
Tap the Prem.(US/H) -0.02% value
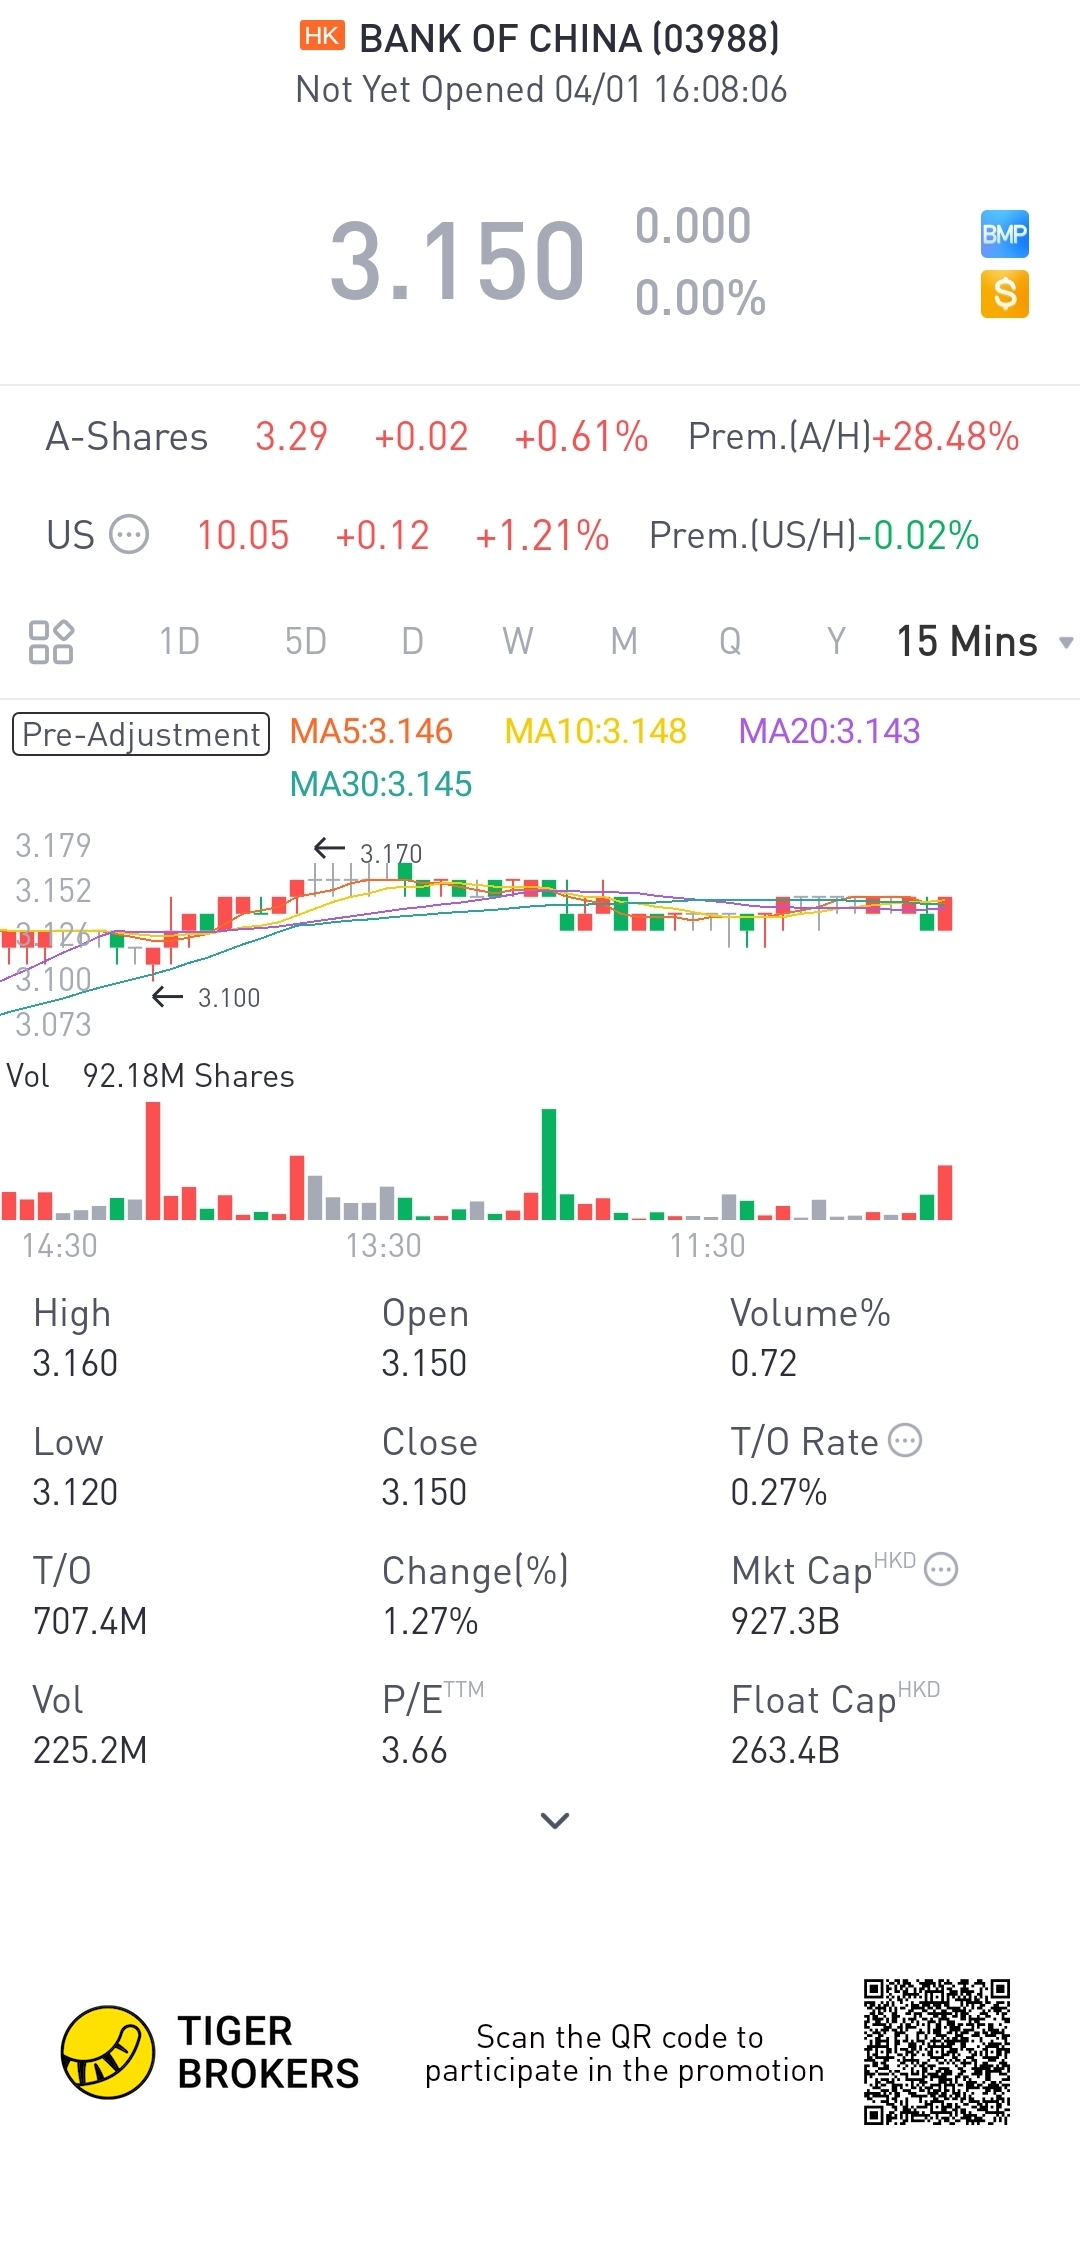[919, 535]
